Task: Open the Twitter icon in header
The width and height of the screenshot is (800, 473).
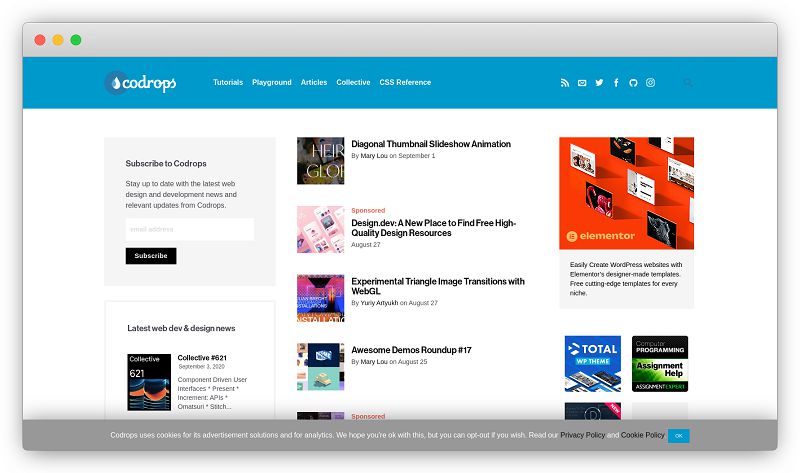Action: (x=599, y=83)
